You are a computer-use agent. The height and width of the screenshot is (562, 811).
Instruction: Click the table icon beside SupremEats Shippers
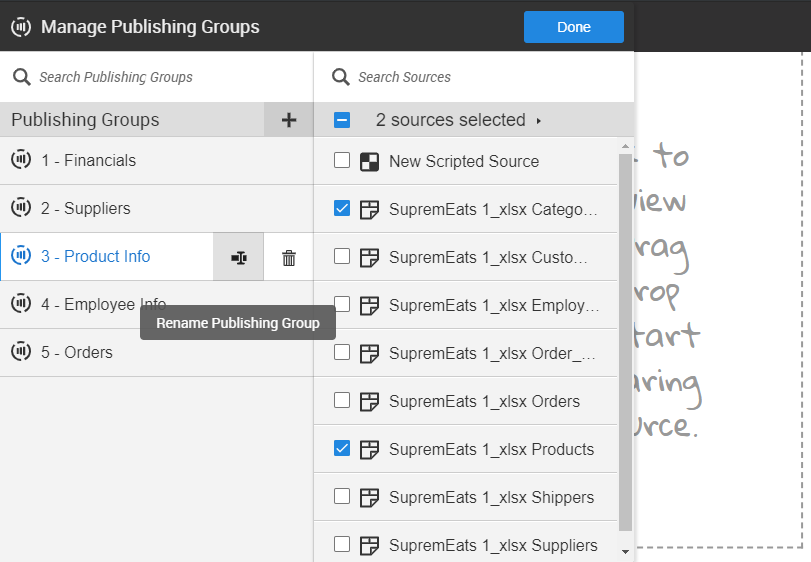click(369, 498)
